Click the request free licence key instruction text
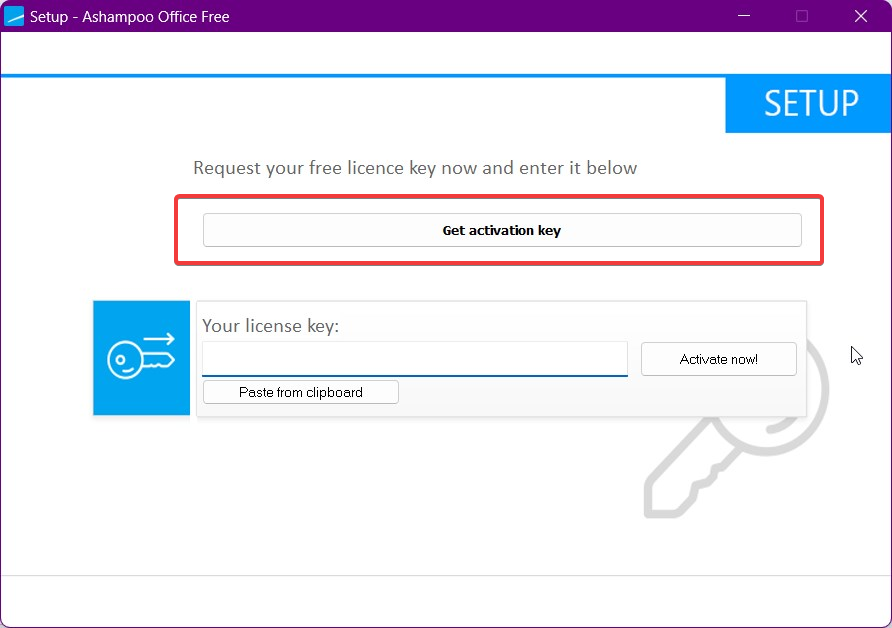 point(416,168)
